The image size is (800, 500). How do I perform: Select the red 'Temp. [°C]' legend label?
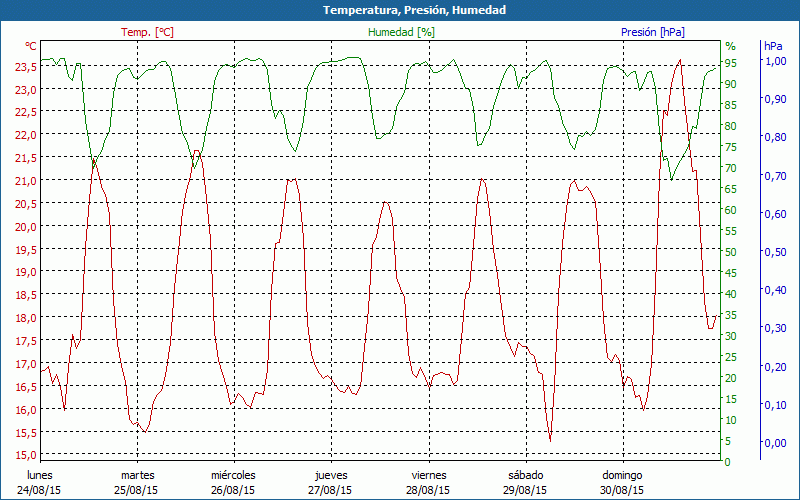coord(147,32)
